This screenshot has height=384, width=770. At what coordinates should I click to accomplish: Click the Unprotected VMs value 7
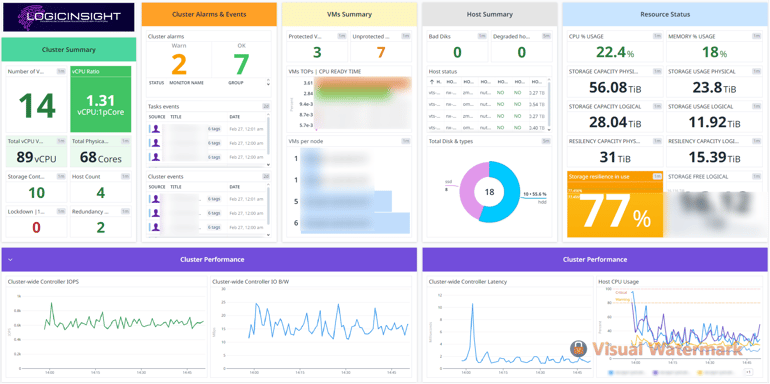tap(381, 53)
